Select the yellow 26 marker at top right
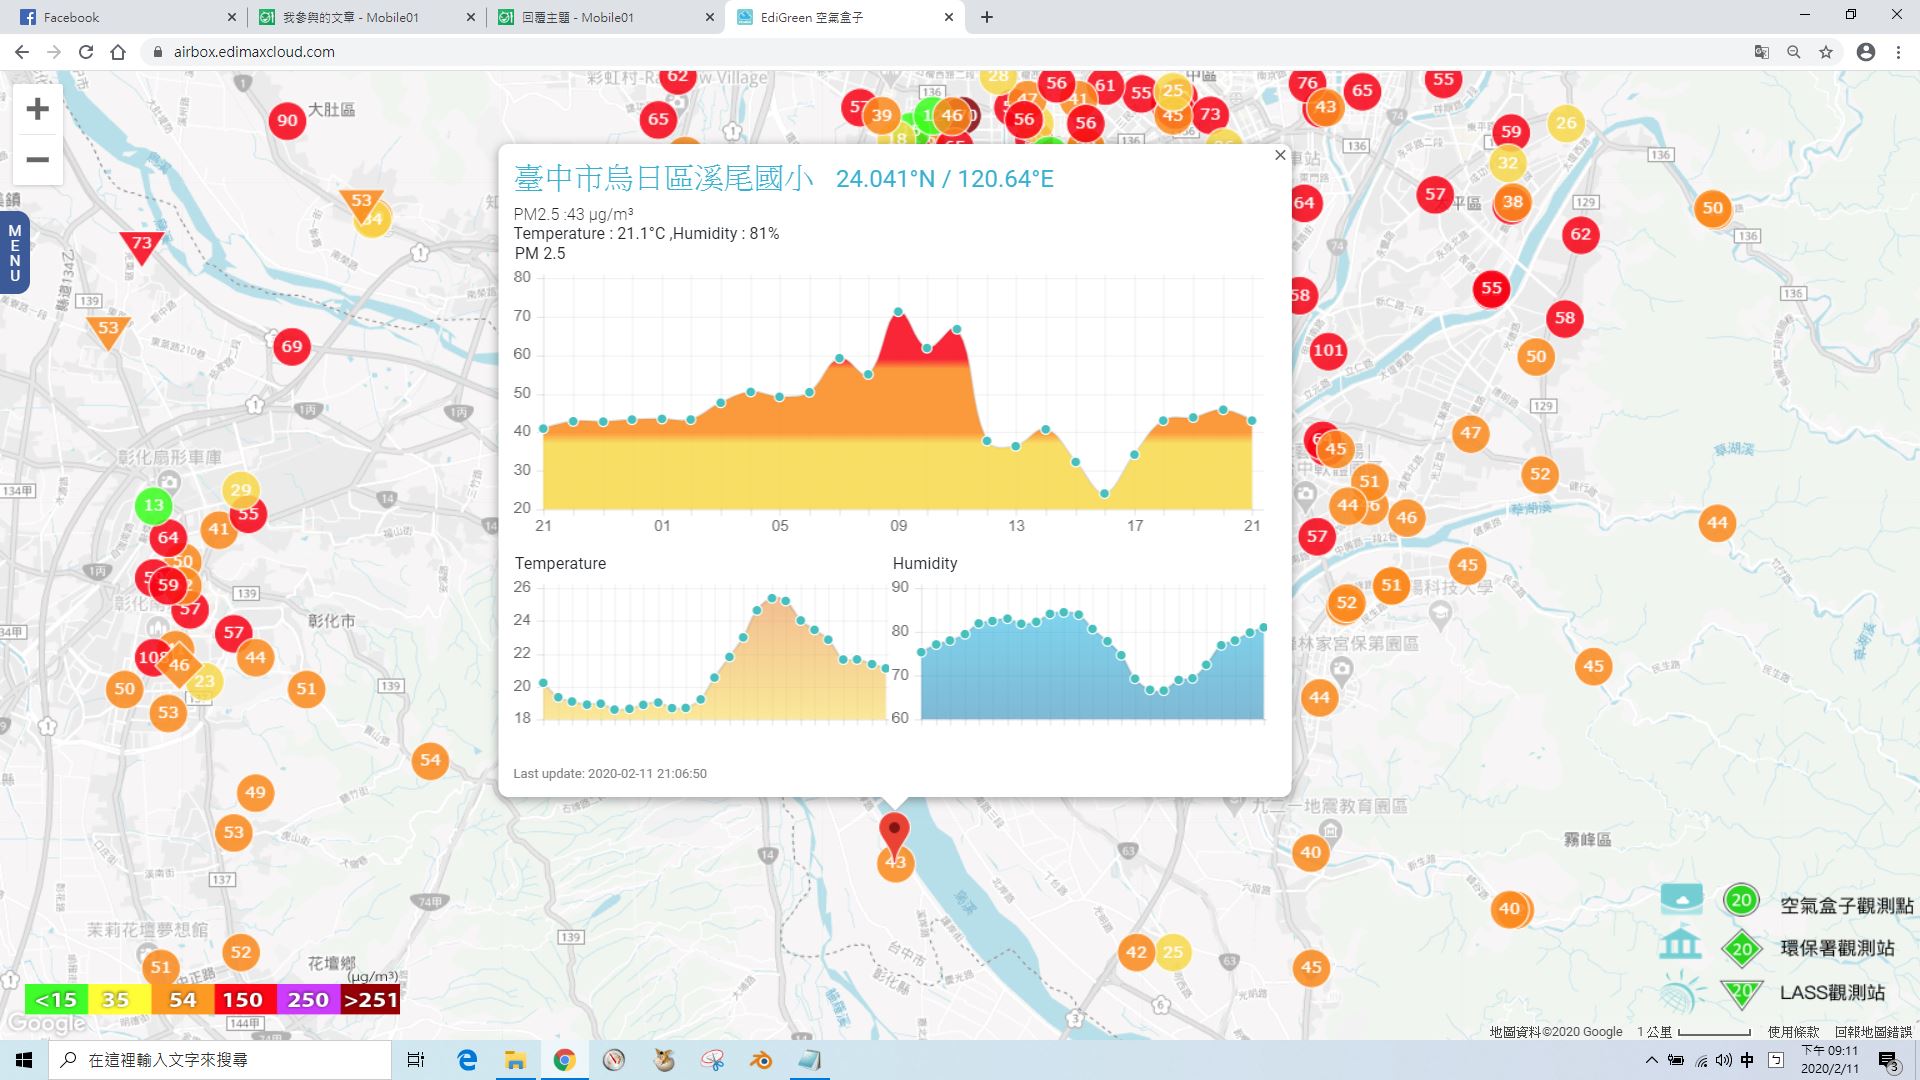 point(1566,123)
